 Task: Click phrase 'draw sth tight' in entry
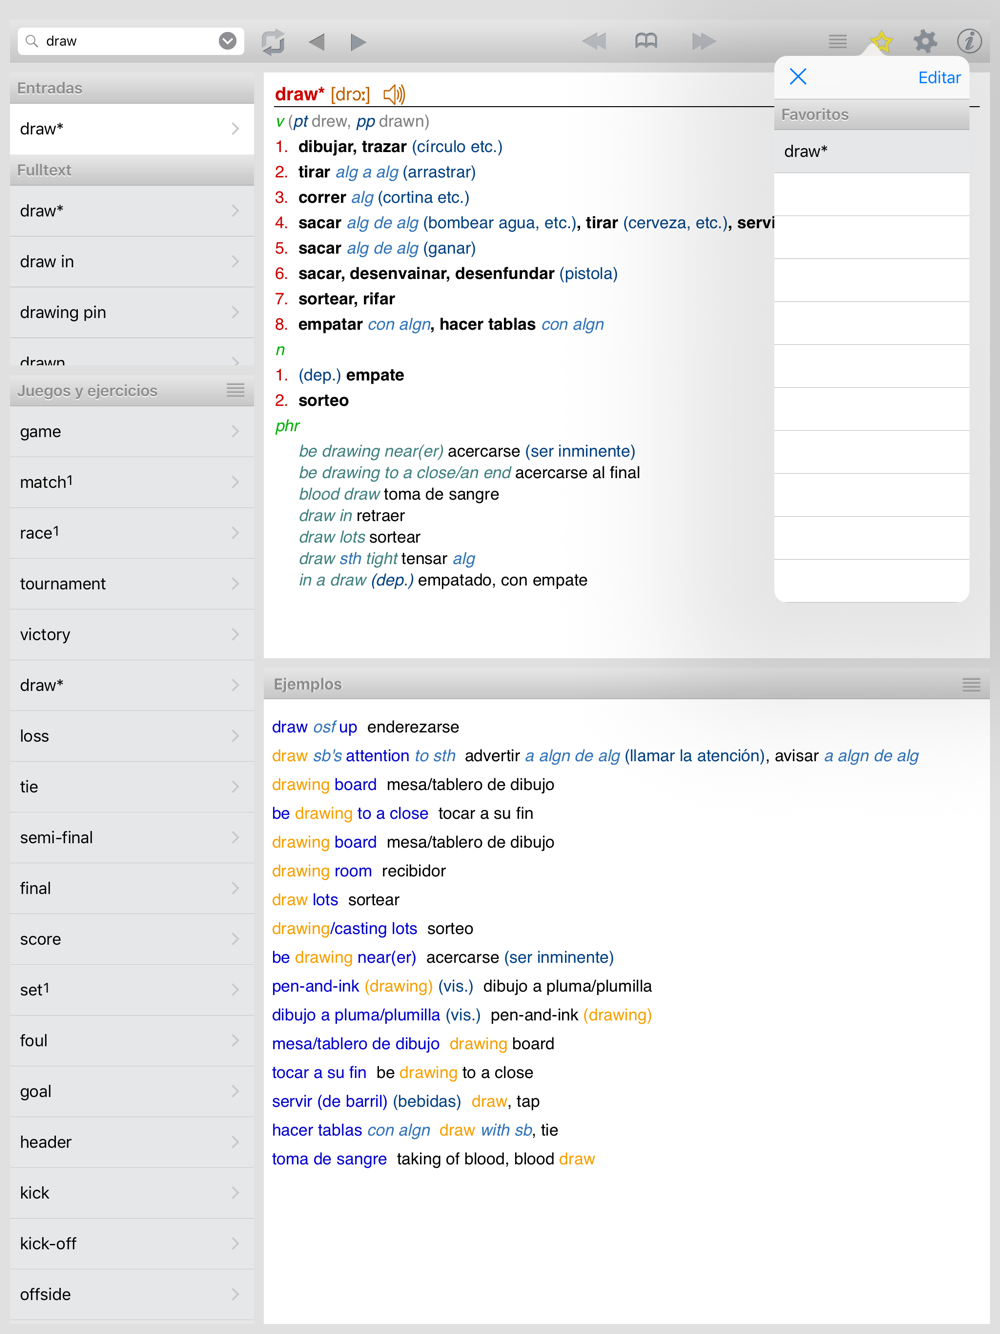point(348,559)
